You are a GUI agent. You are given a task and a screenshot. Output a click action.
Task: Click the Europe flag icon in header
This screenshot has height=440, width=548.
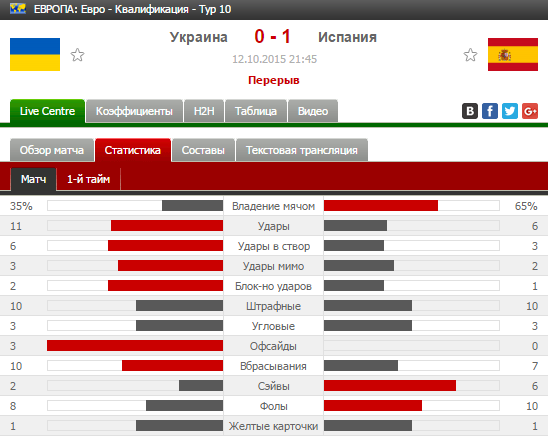[18, 8]
